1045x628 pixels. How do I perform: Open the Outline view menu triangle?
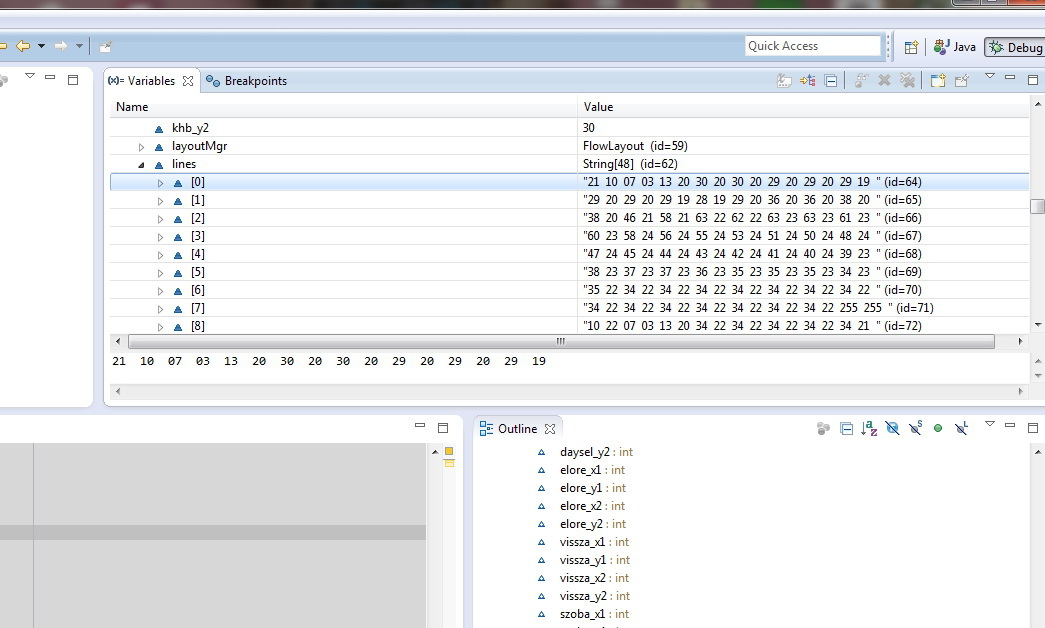990,424
